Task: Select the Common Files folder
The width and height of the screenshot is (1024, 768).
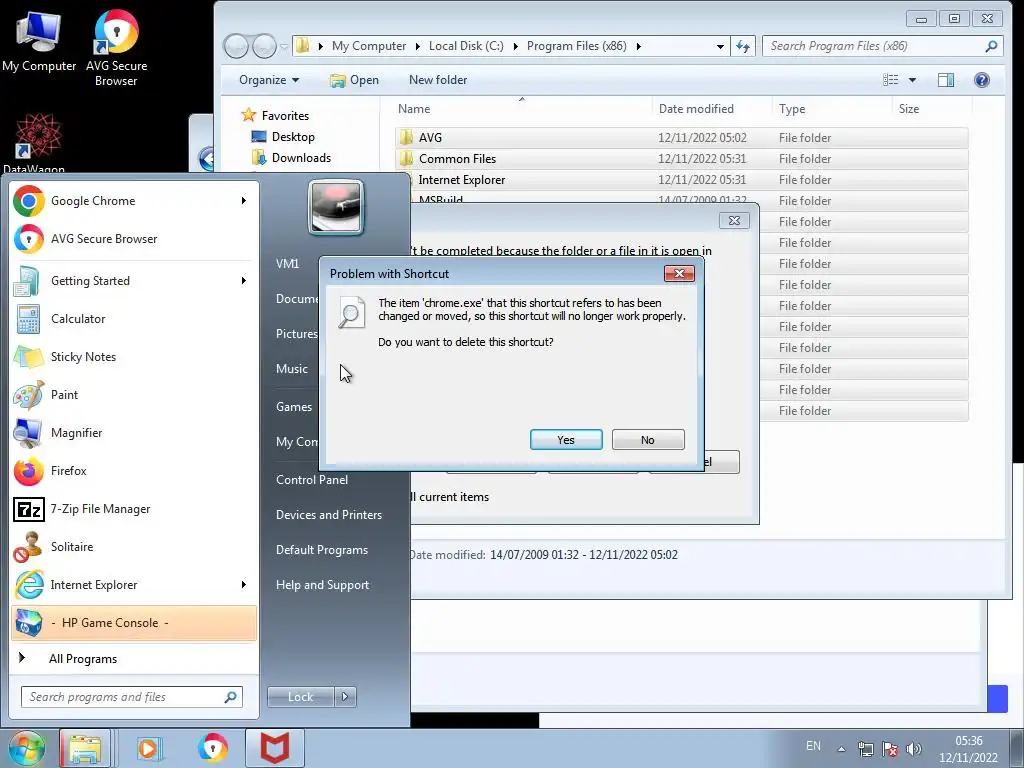Action: pyautogui.click(x=682, y=159)
